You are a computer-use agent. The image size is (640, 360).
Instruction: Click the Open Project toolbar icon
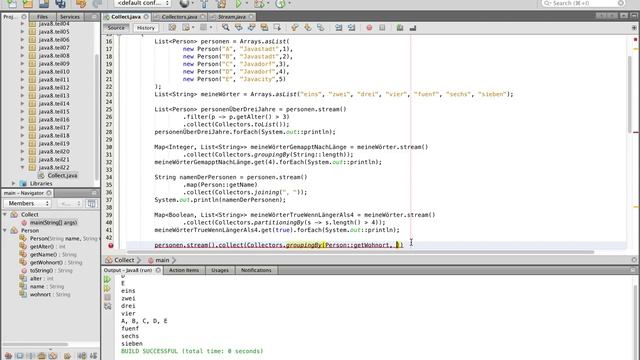click(44, 4)
